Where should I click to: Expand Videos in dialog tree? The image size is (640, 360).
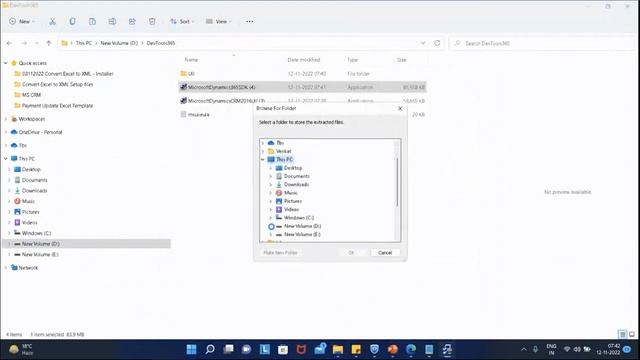click(271, 209)
